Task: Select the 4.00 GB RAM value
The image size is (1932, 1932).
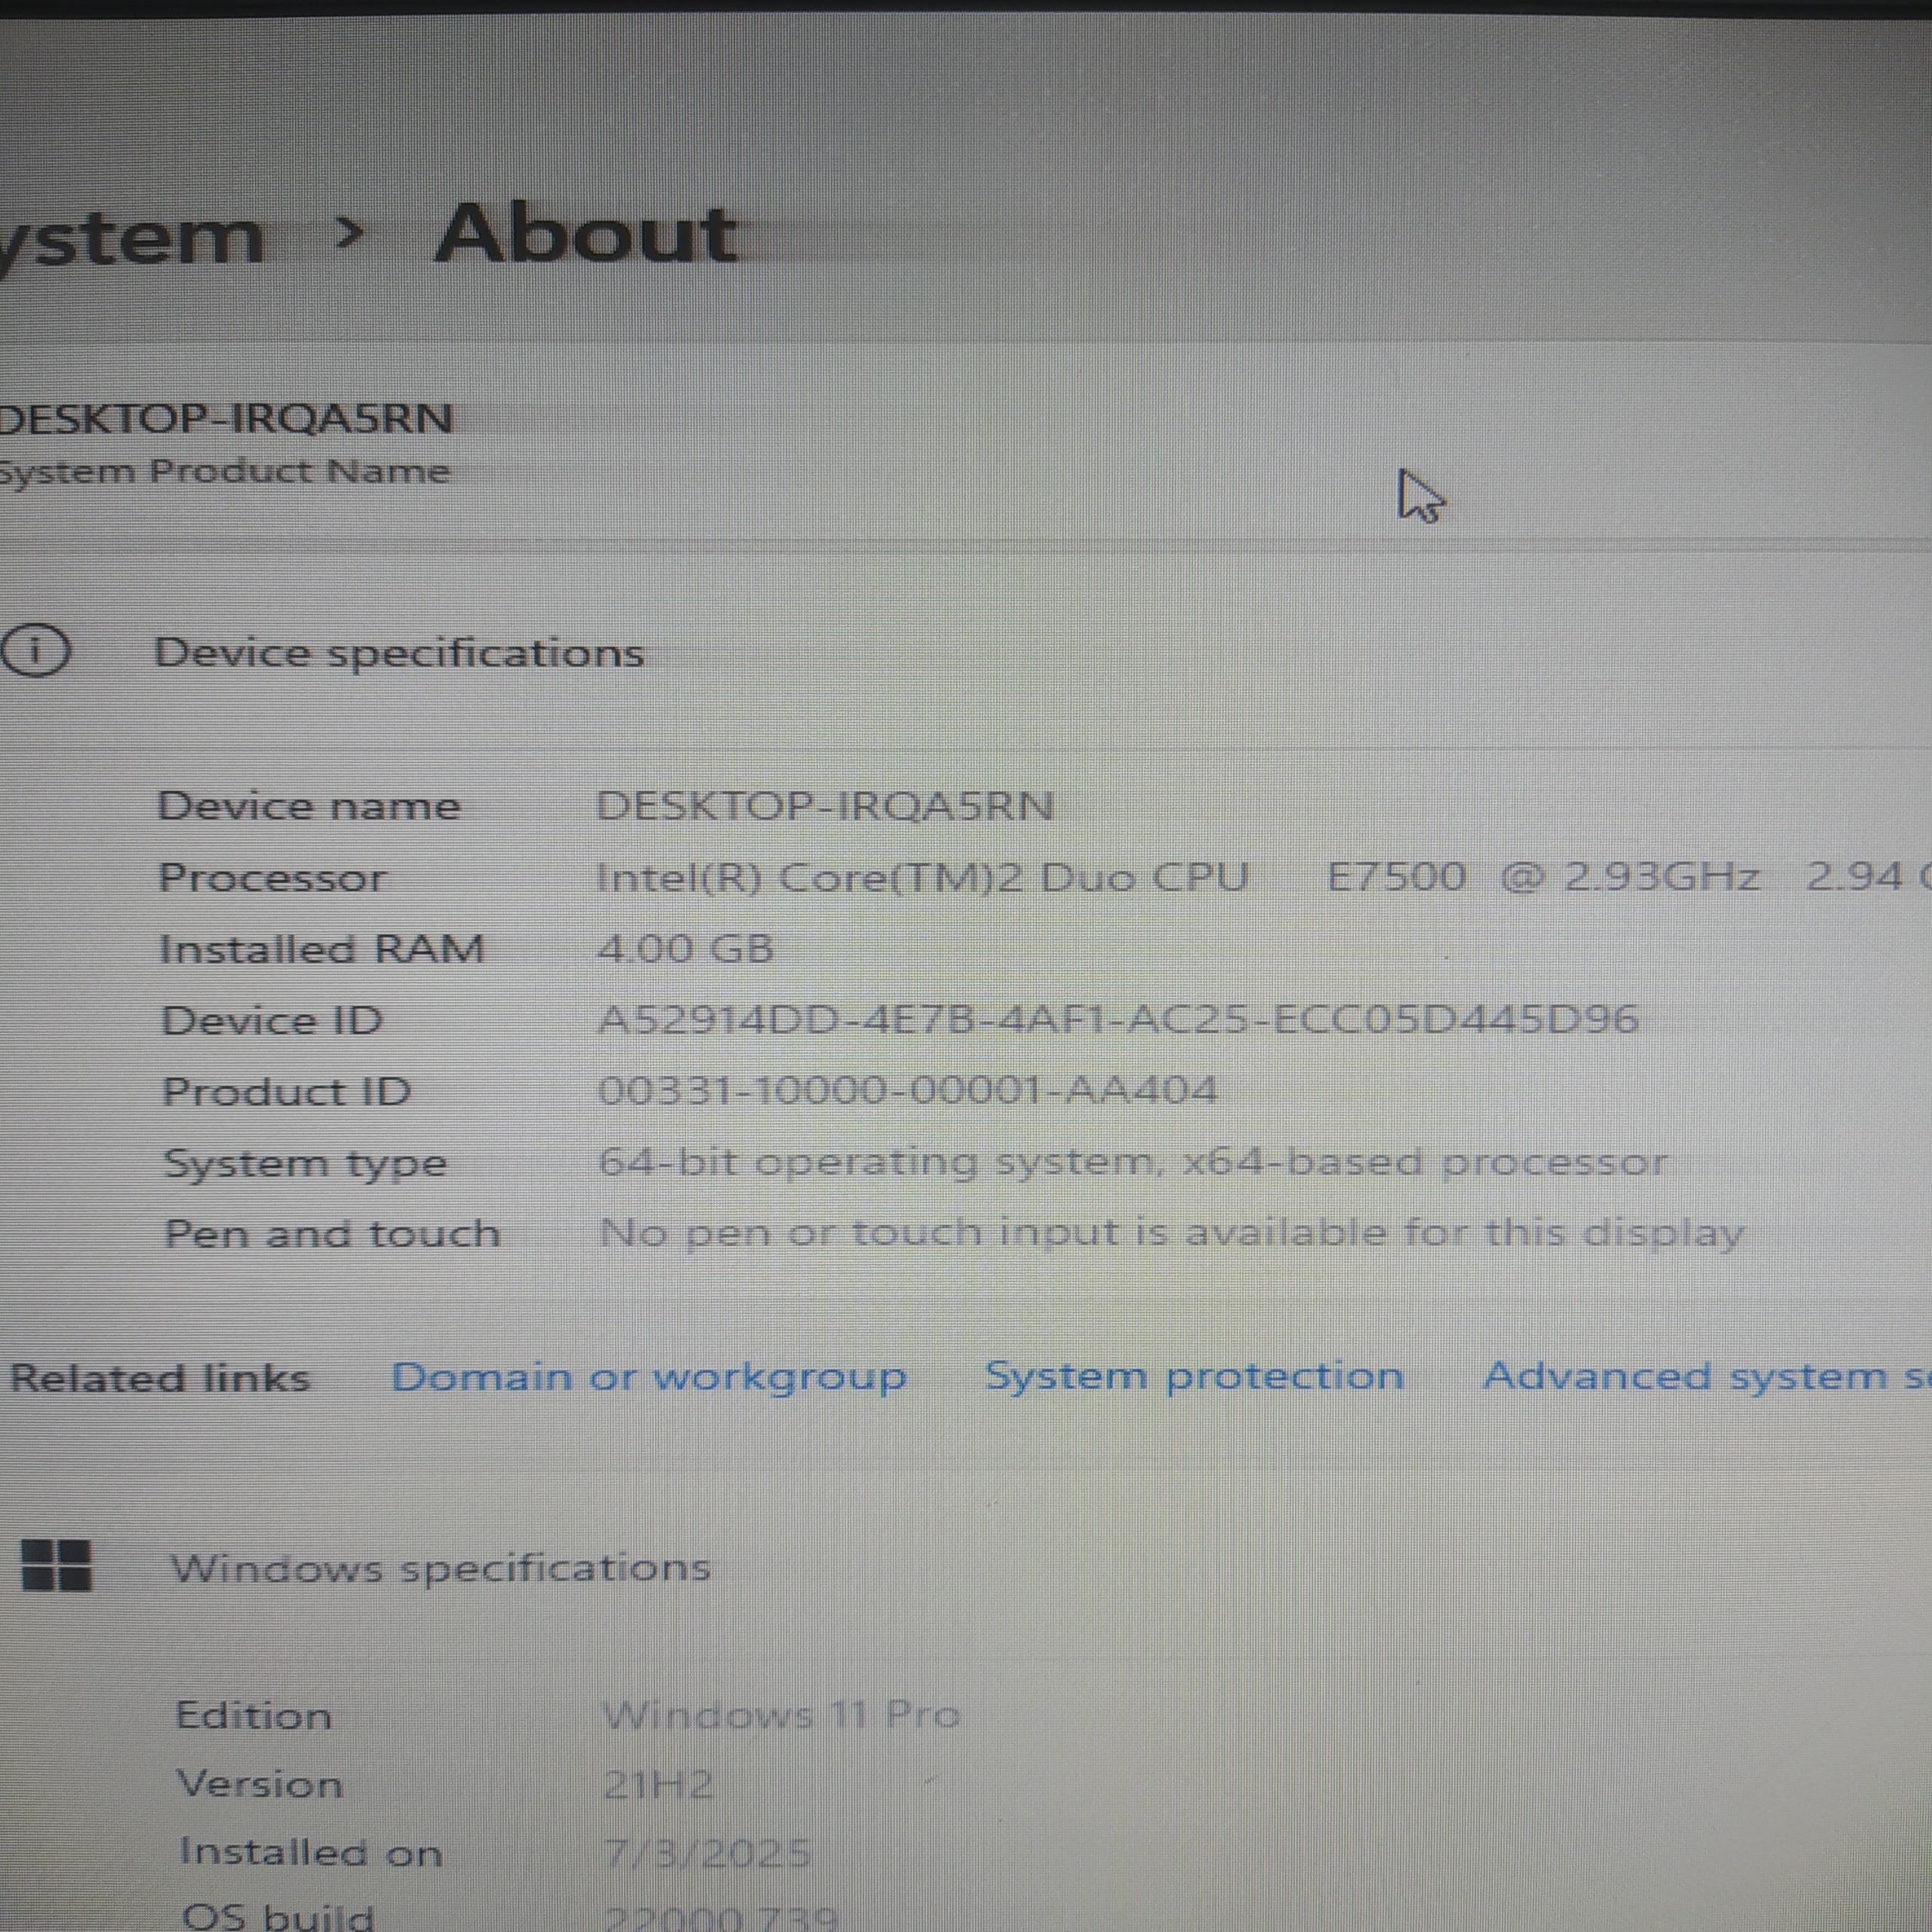Action: 685,949
